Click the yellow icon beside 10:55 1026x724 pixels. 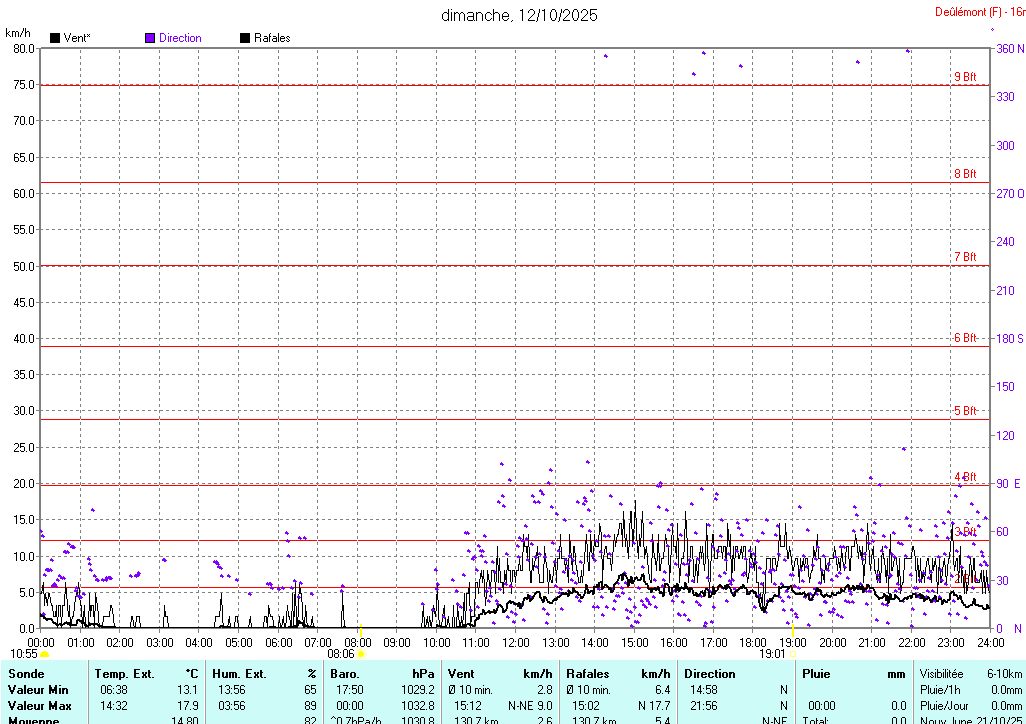(x=44, y=654)
